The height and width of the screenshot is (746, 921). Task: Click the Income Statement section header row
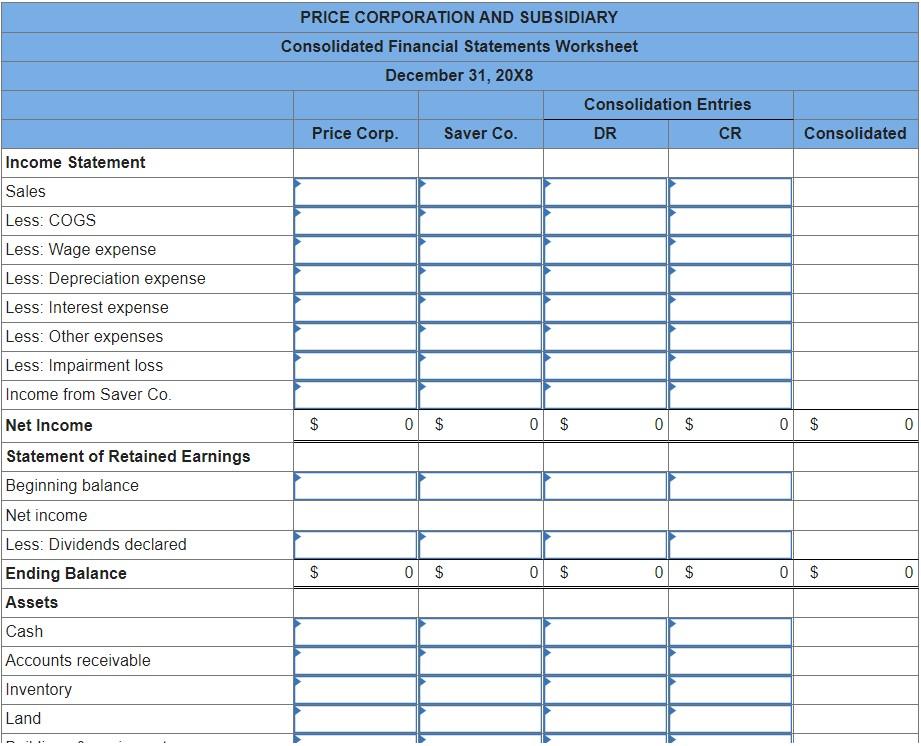click(70, 162)
